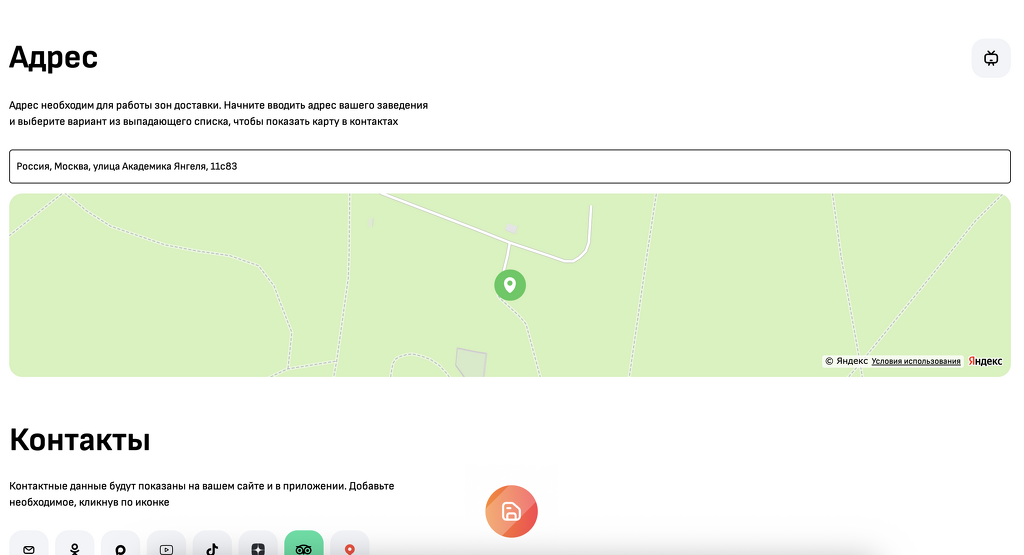
Task: Click the red Яндекс logo on map
Action: [x=985, y=361]
